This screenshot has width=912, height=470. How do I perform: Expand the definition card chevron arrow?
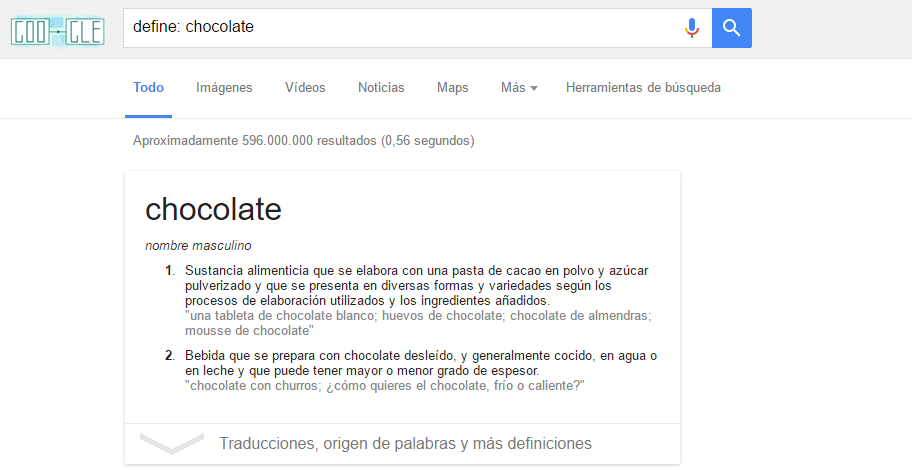pyautogui.click(x=172, y=443)
